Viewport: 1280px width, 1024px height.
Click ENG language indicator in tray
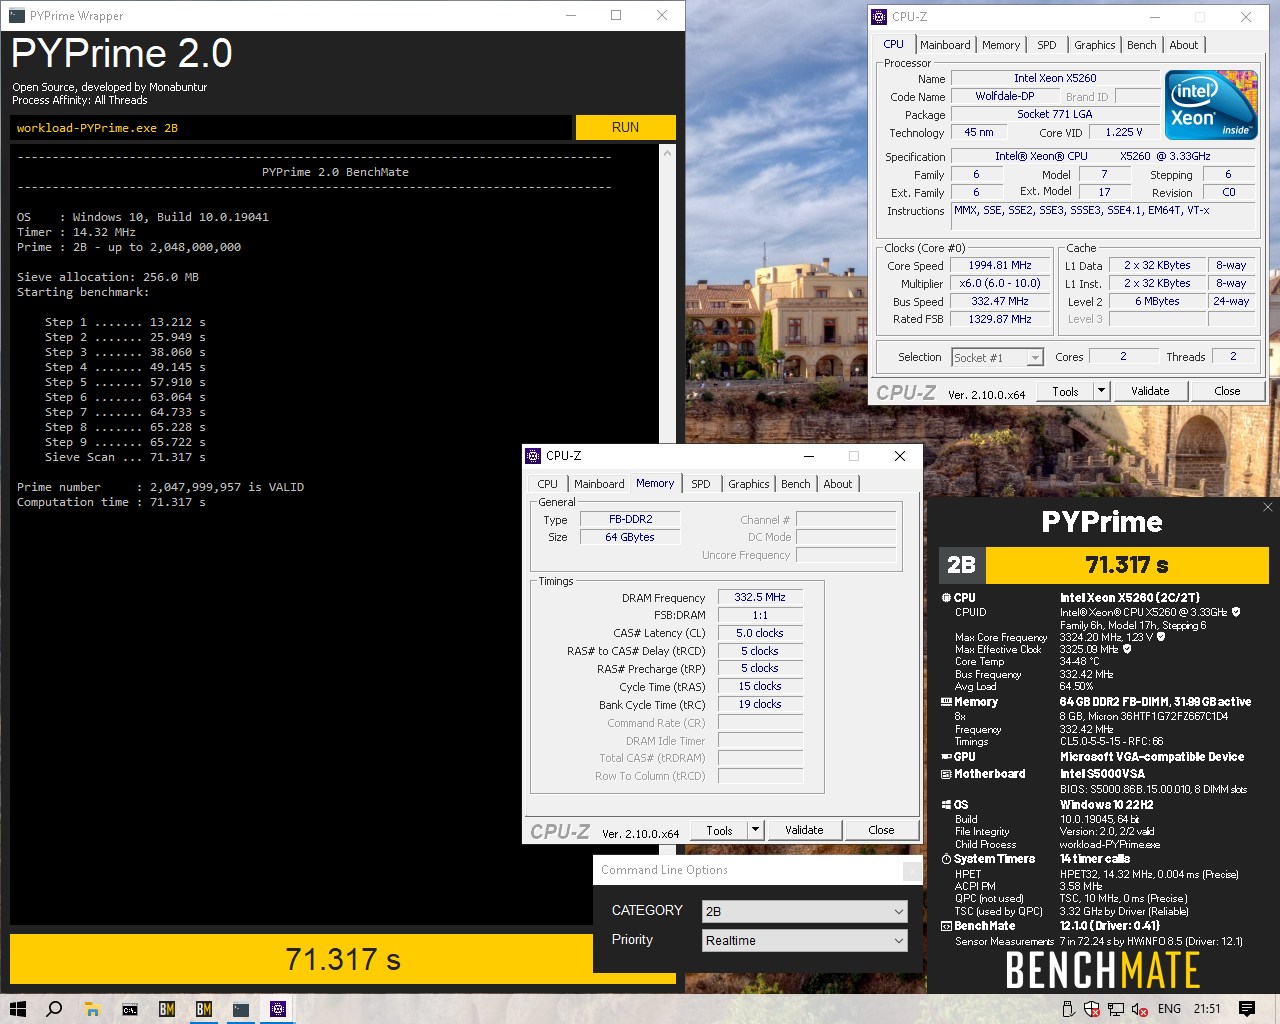click(x=1169, y=1009)
